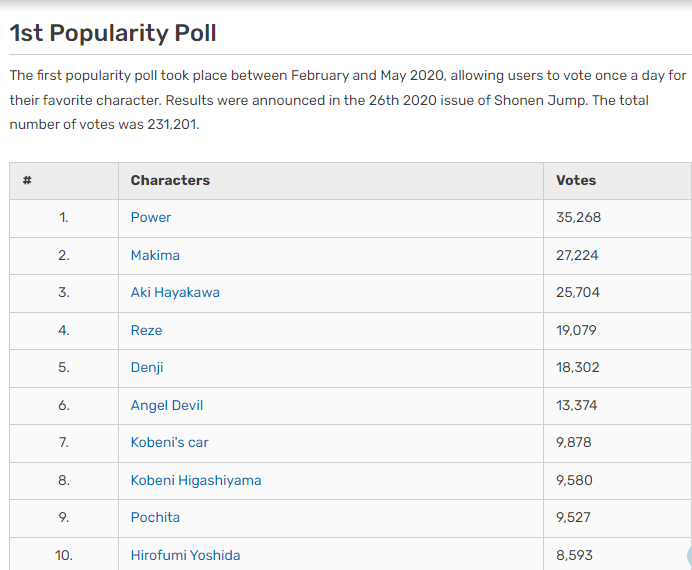Click the Characters column header
This screenshot has width=692, height=570.
click(170, 181)
